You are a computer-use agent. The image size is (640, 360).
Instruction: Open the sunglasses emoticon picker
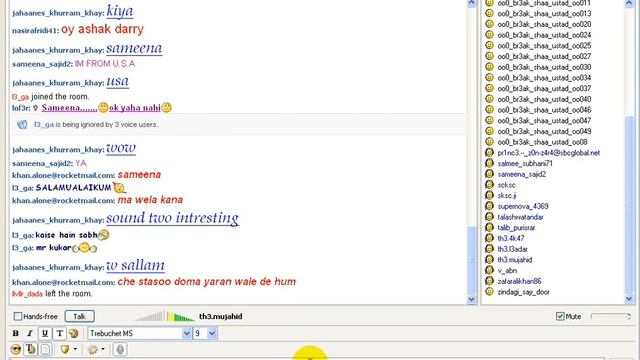[x=16, y=349]
